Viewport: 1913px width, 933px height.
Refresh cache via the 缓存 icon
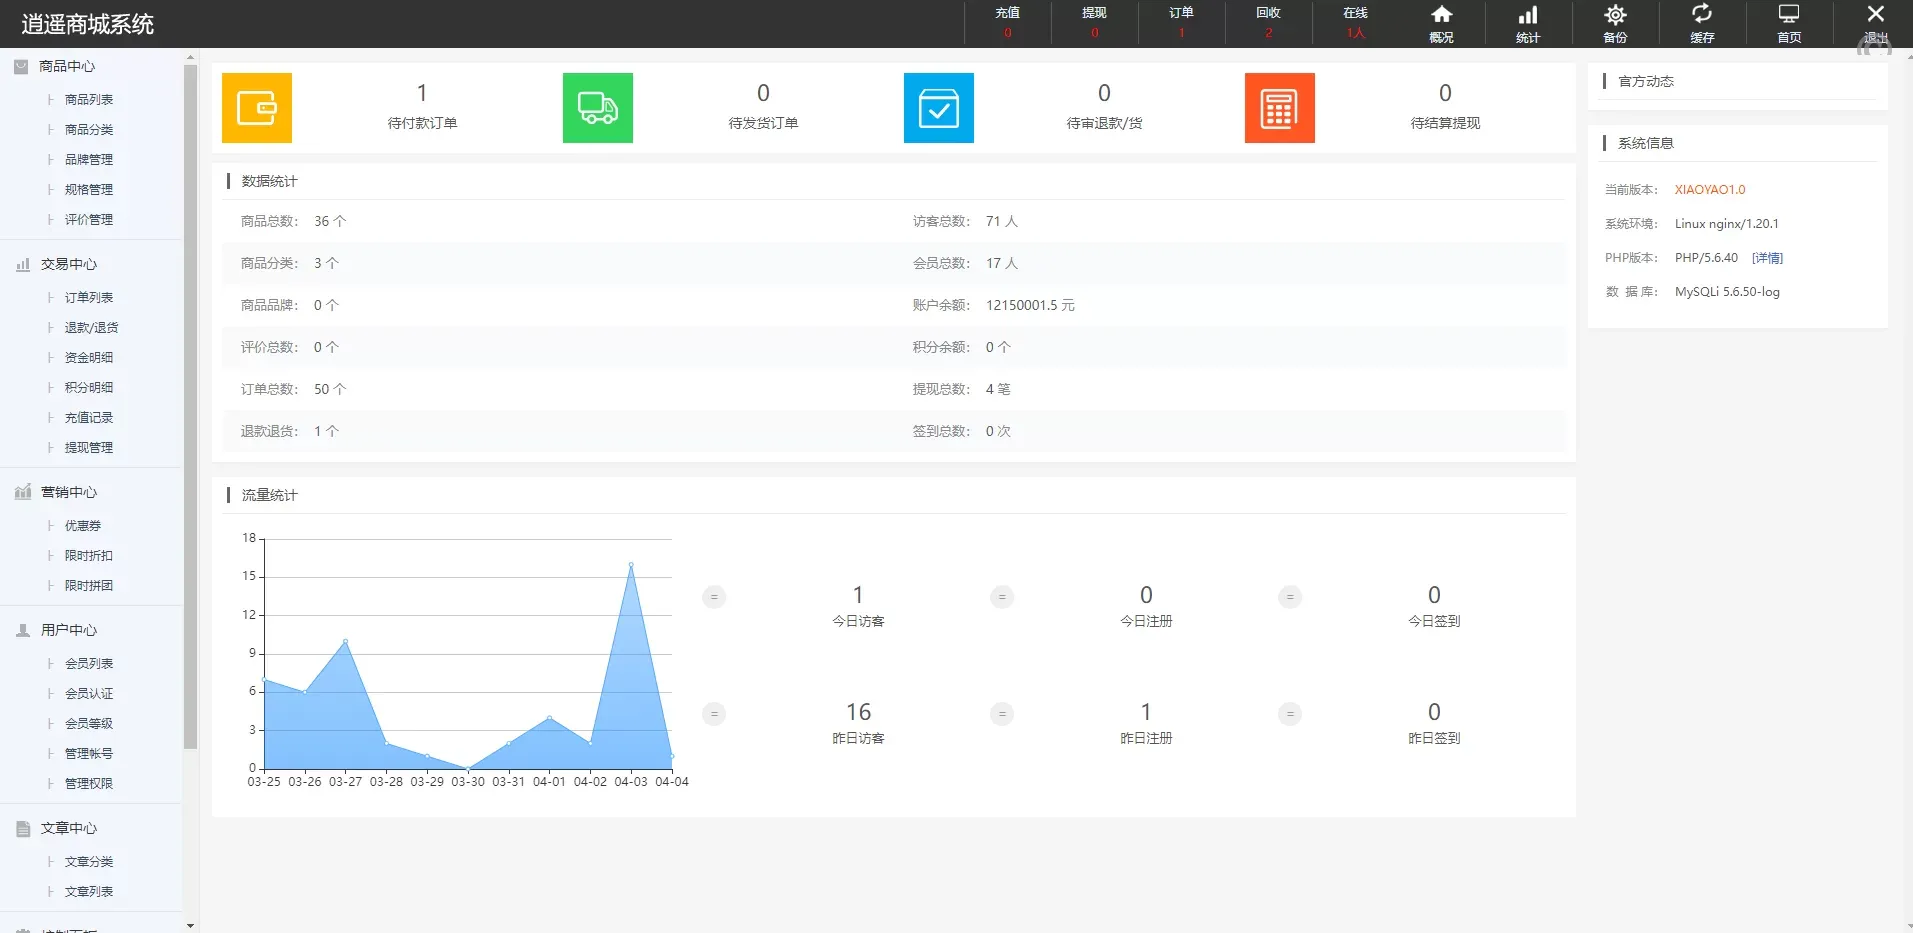1702,24
